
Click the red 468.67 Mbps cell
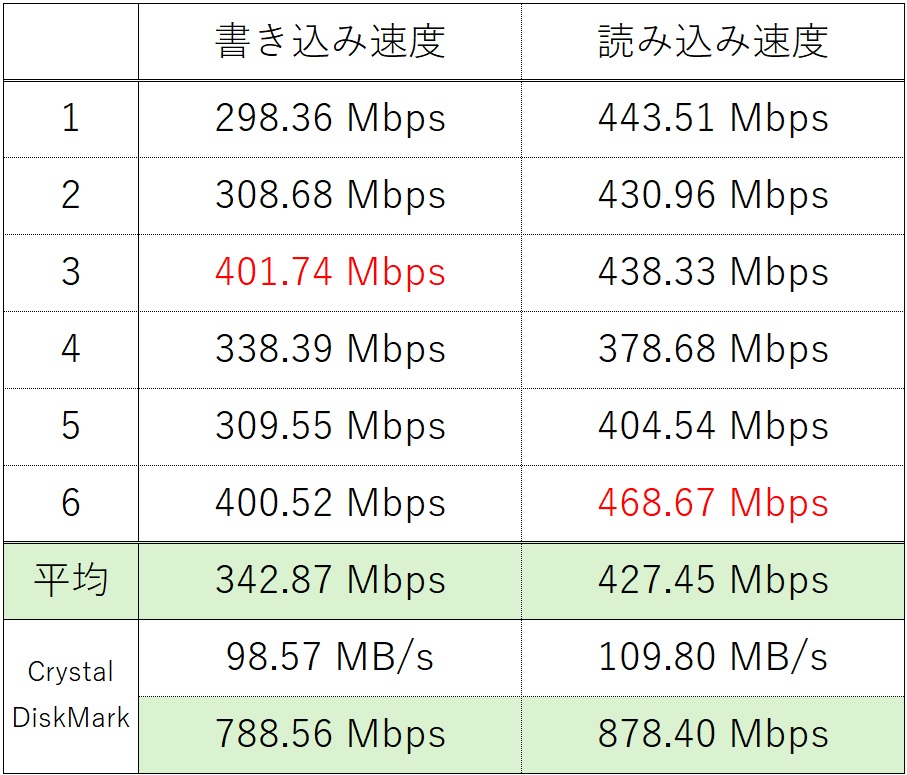[713, 503]
